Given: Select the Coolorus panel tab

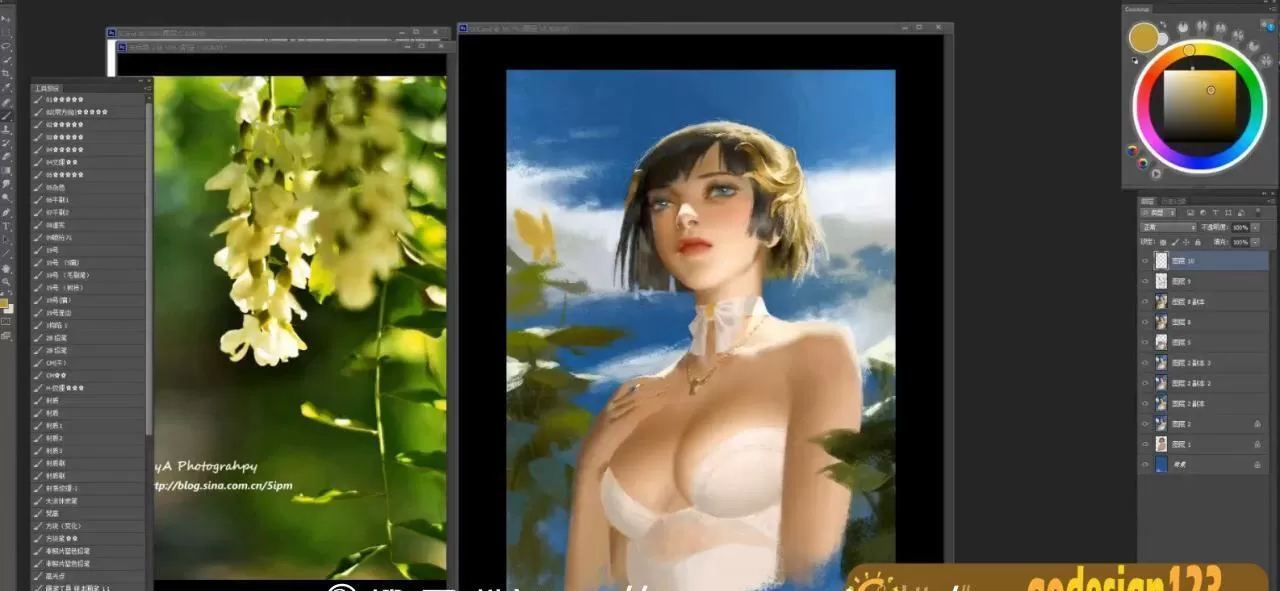Looking at the screenshot, I should click(x=1137, y=9).
